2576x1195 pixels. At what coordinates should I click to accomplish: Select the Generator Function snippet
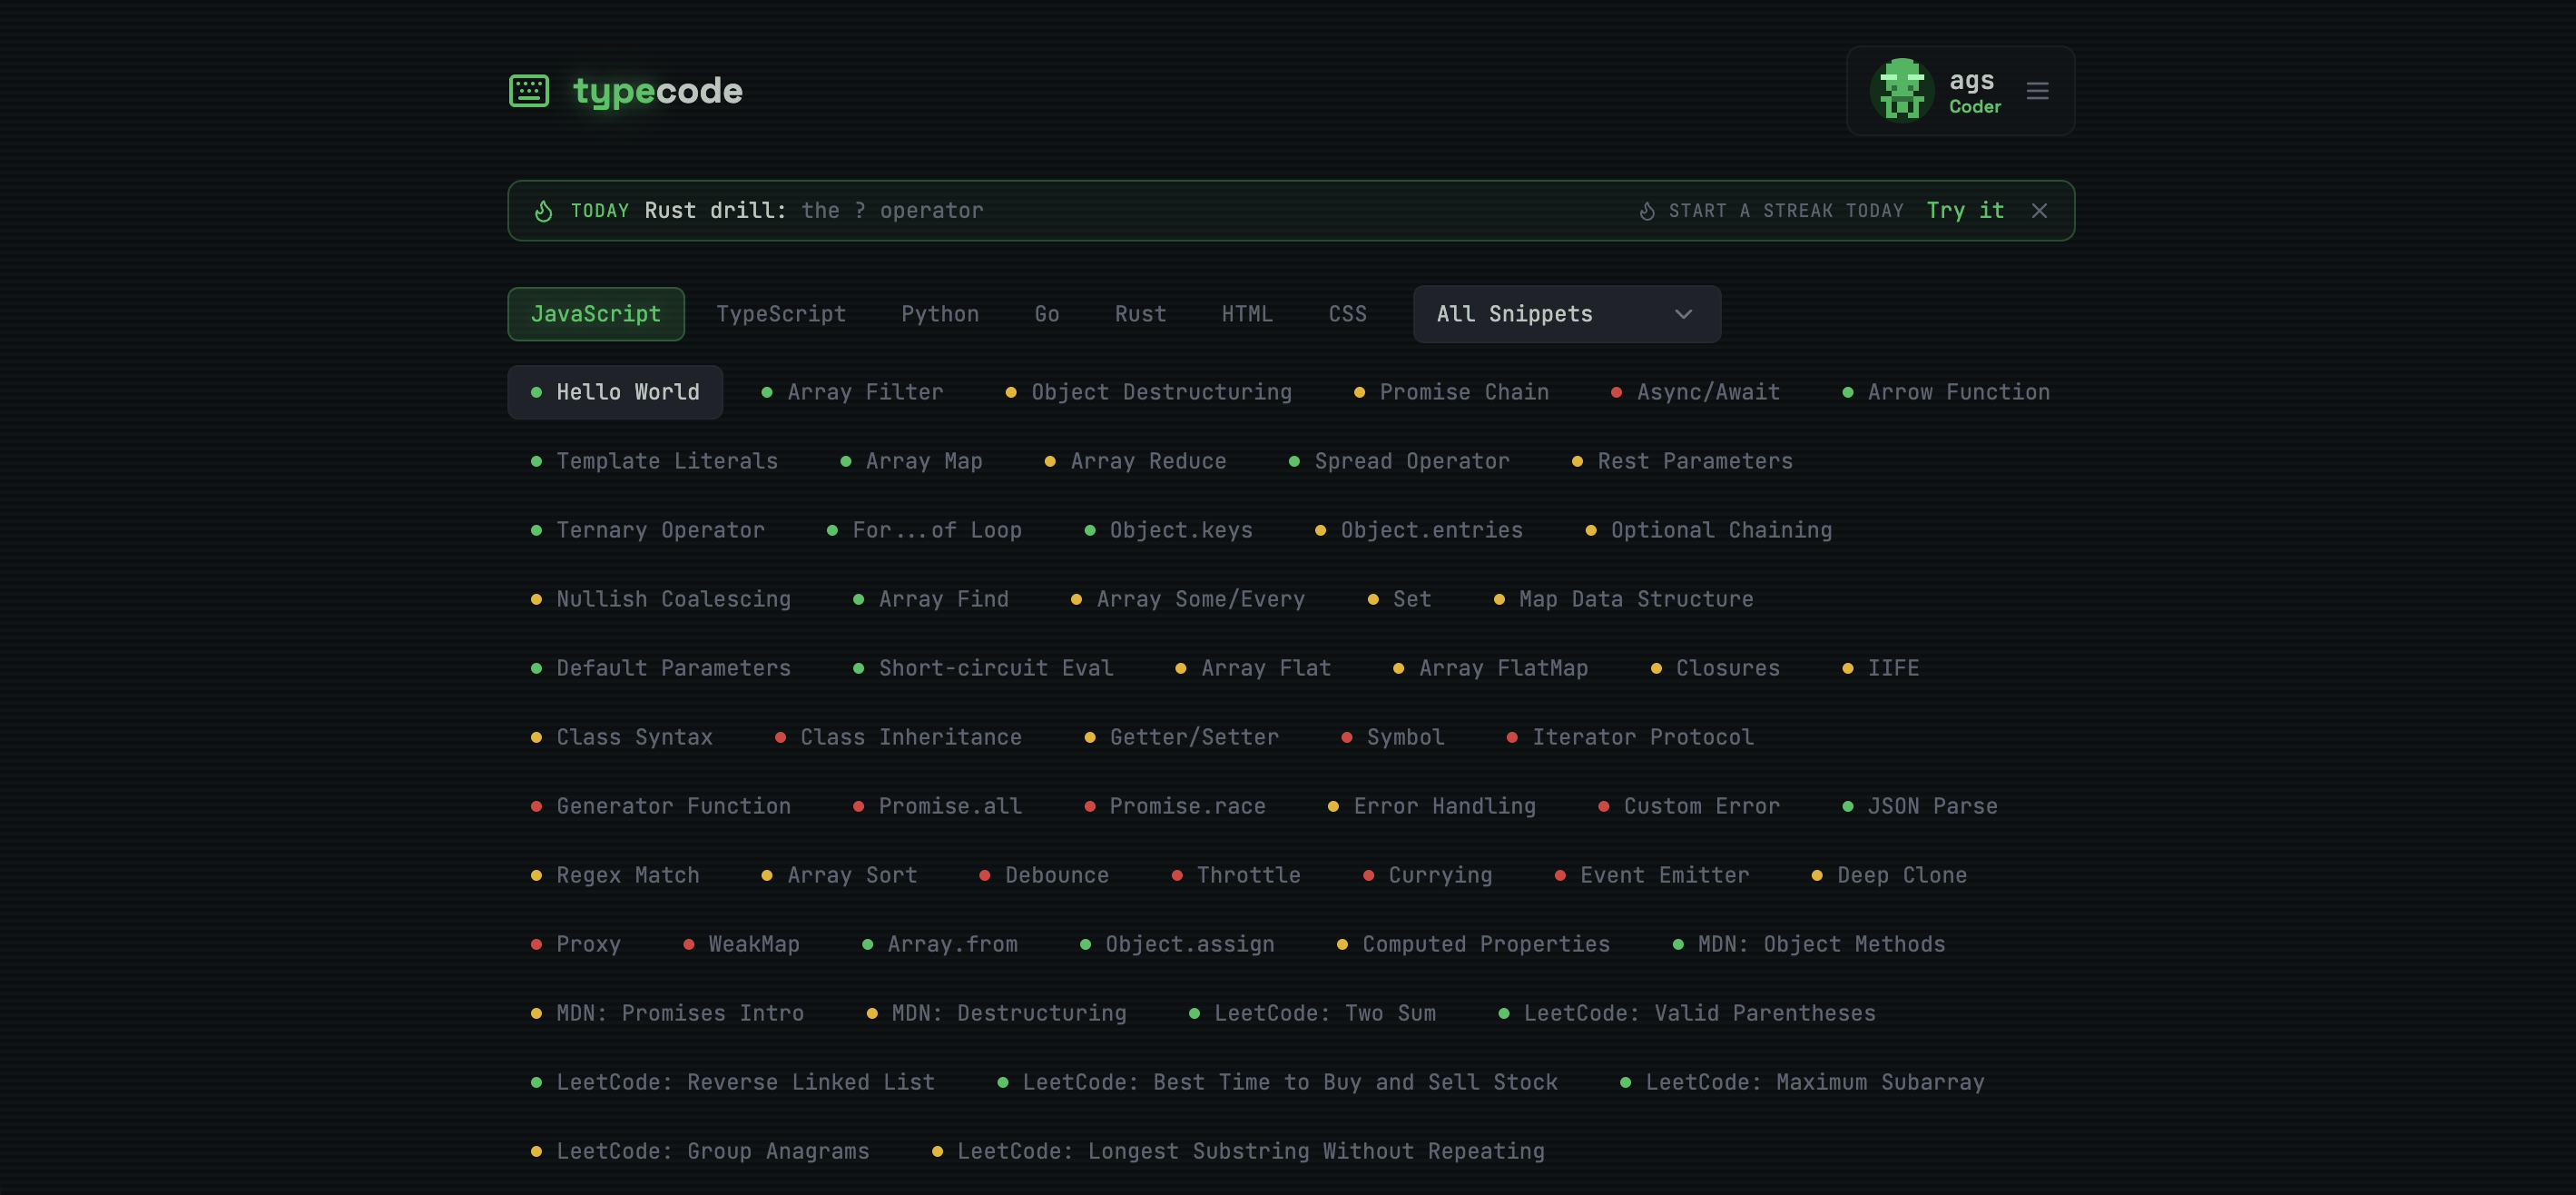661,806
